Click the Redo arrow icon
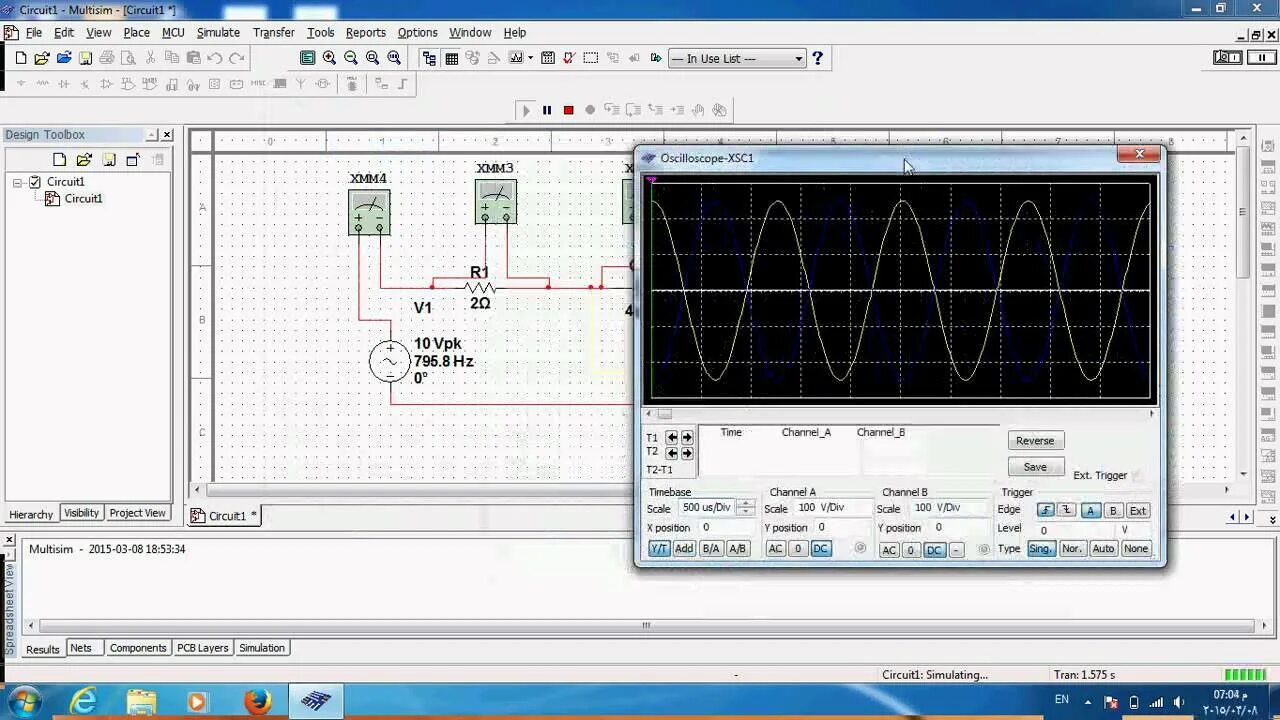The image size is (1280, 720). [236, 58]
